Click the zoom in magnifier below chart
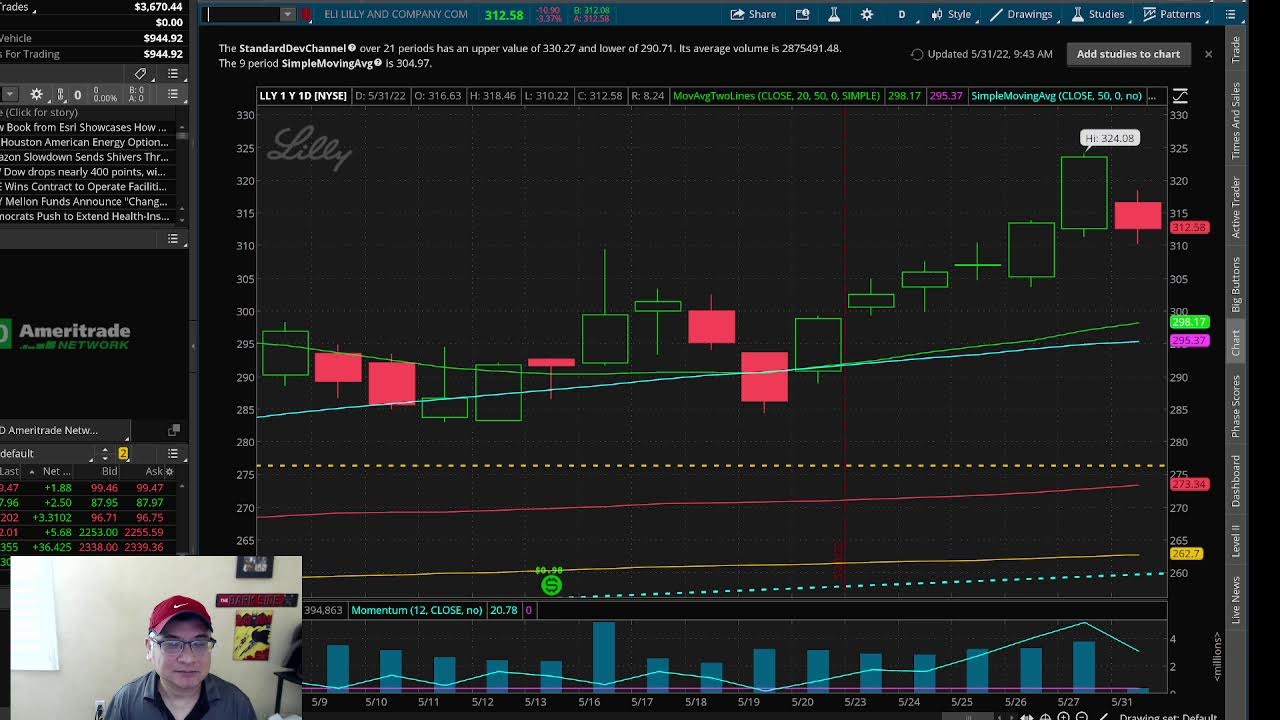This screenshot has height=720, width=1280. tap(1064, 717)
